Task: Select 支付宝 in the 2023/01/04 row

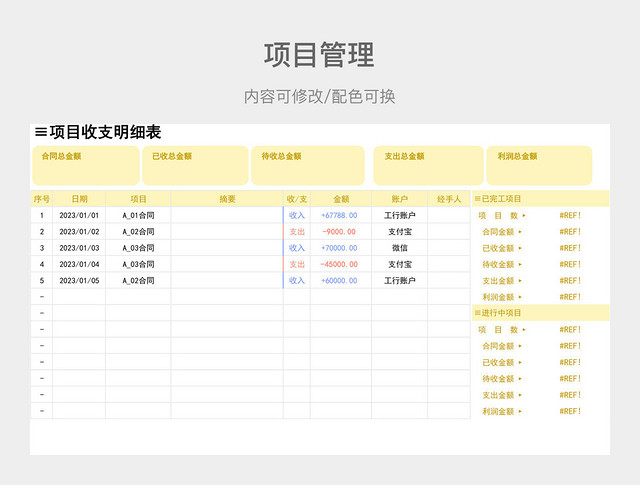Action: coord(400,264)
